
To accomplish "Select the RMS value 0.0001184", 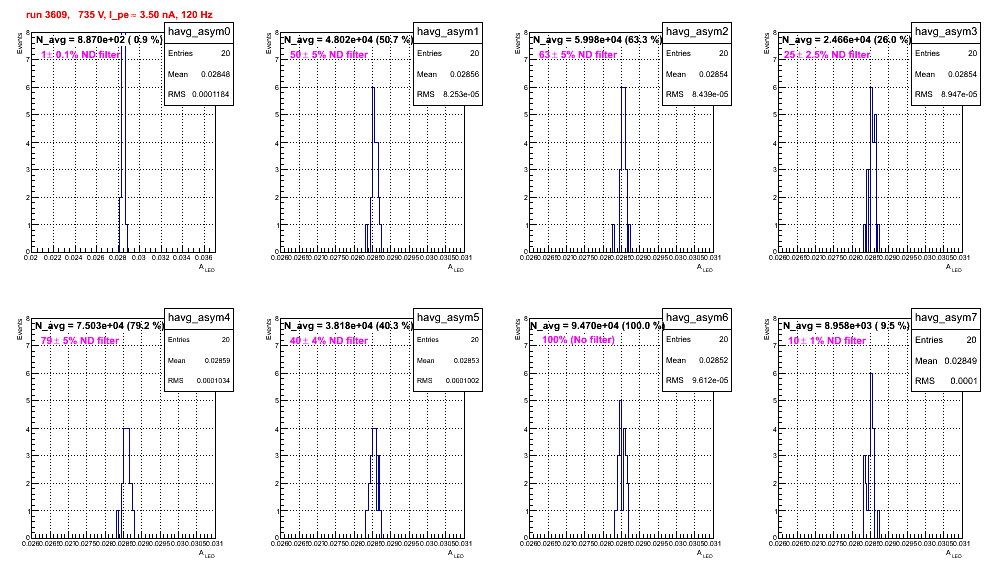I will tap(211, 94).
